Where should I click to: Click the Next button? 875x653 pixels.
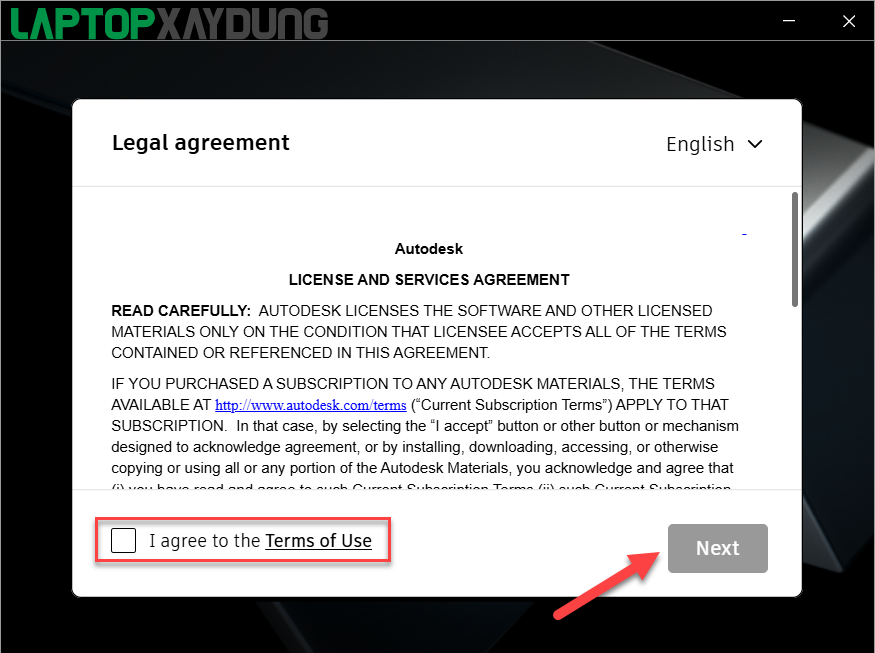coord(718,548)
